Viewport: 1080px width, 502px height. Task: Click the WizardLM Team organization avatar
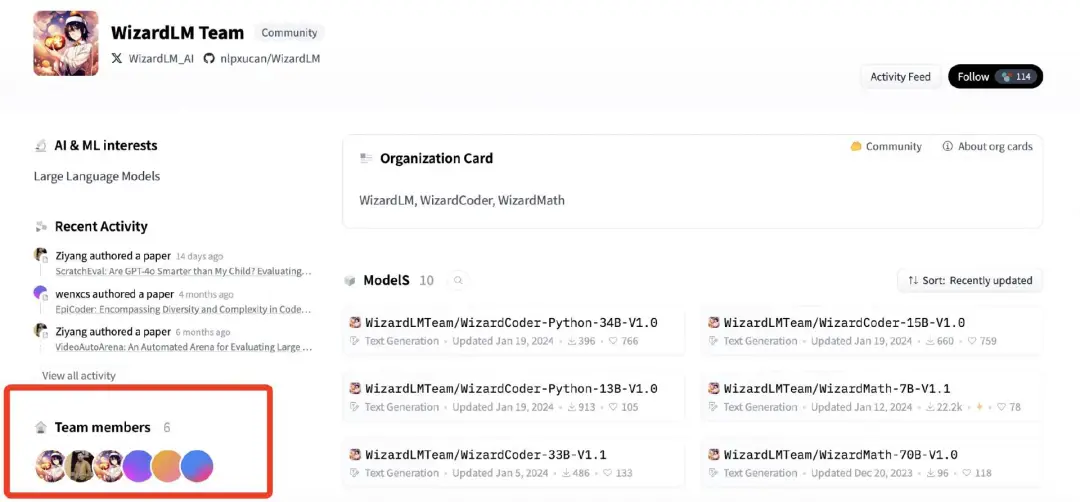point(66,43)
